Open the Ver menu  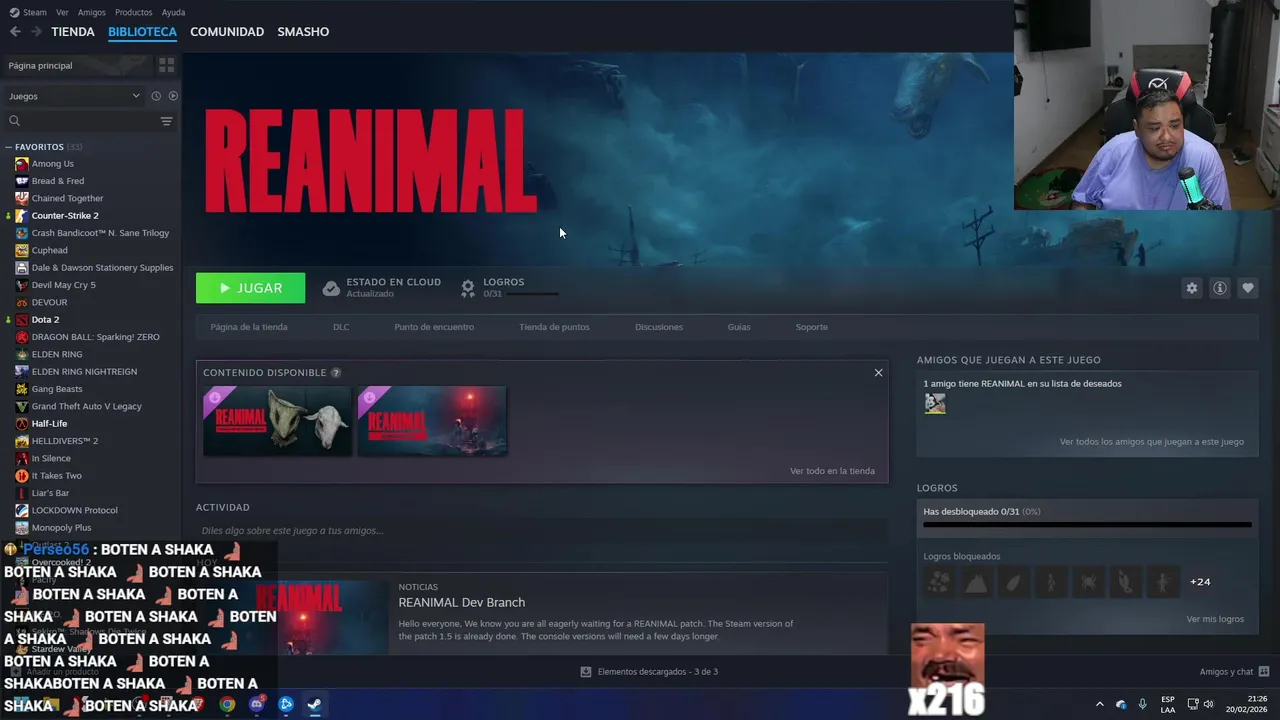pos(62,12)
